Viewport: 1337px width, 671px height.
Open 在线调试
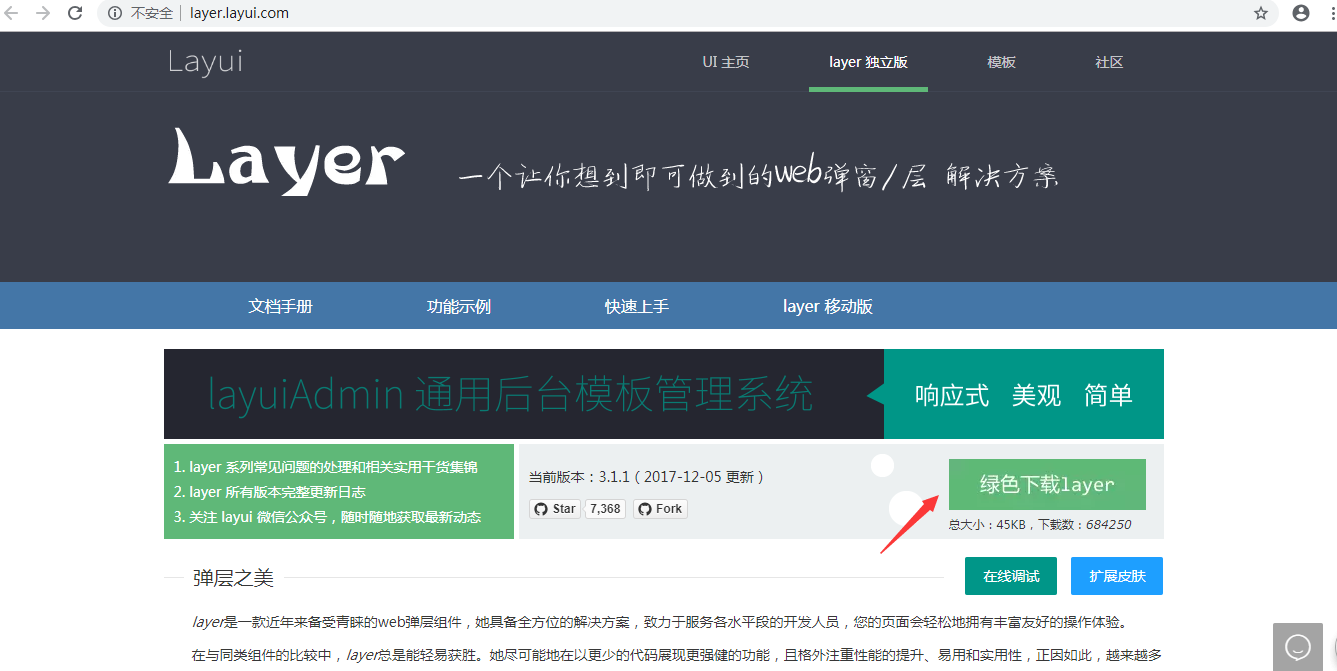[x=1010, y=576]
